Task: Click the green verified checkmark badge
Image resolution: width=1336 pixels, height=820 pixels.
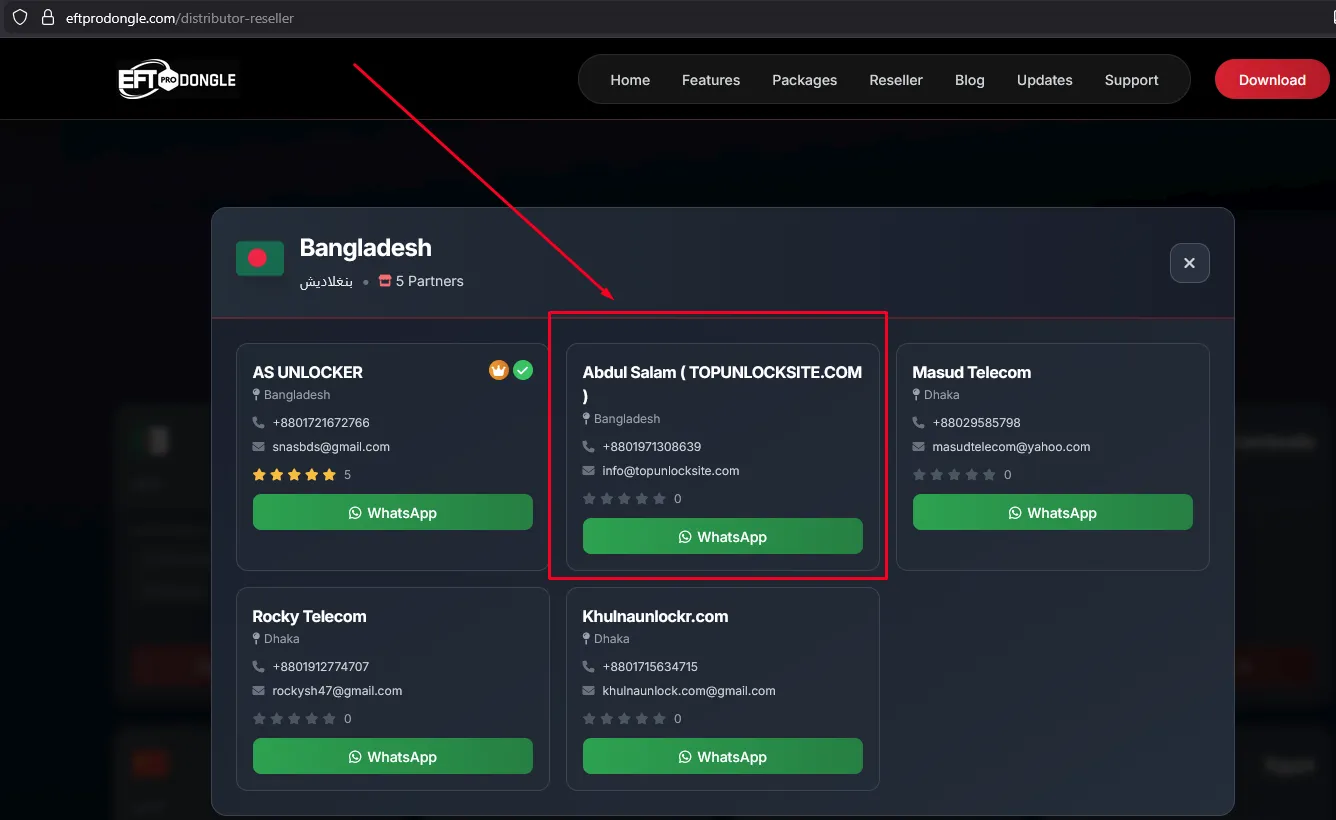Action: point(523,371)
